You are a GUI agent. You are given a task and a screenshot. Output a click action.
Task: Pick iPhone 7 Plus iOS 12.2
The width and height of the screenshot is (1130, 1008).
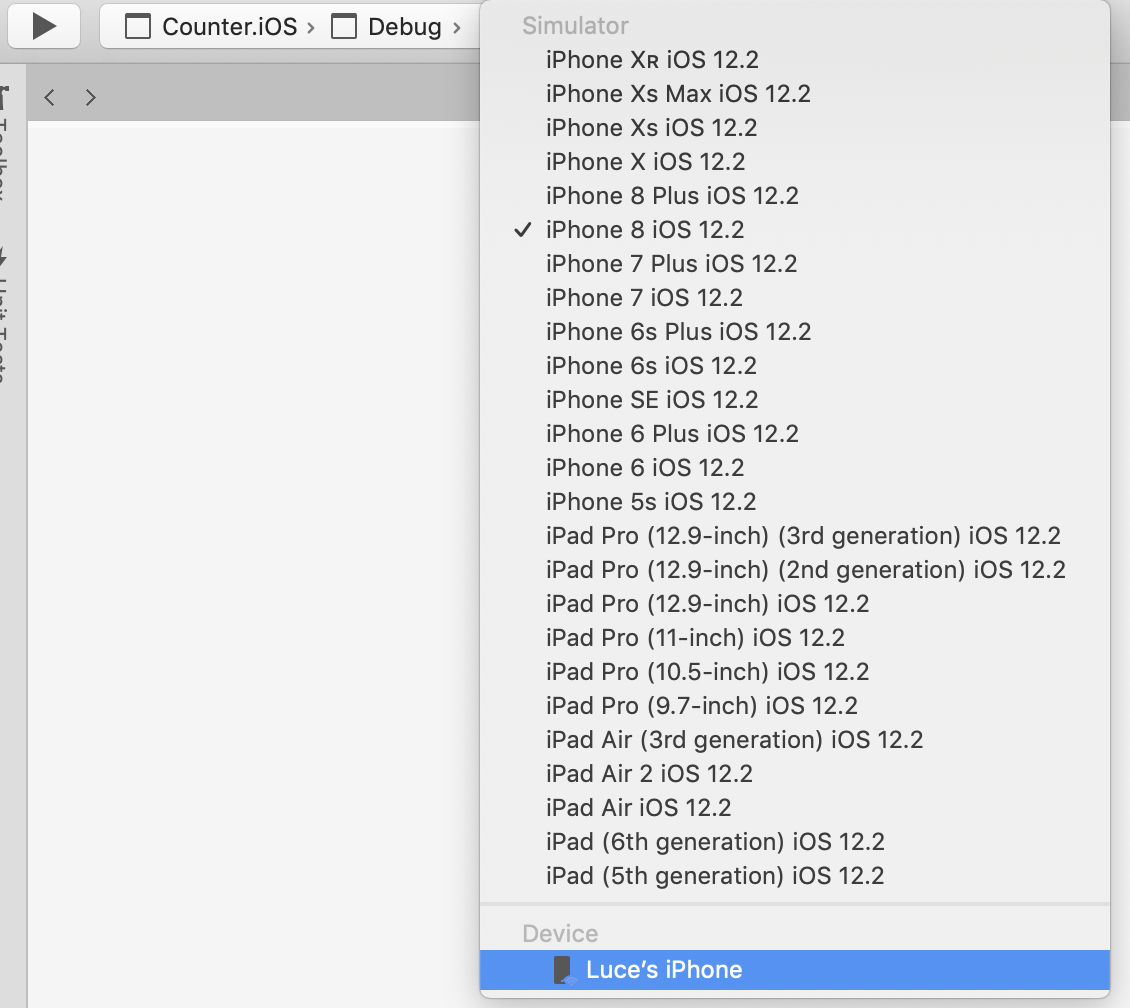tap(795, 264)
